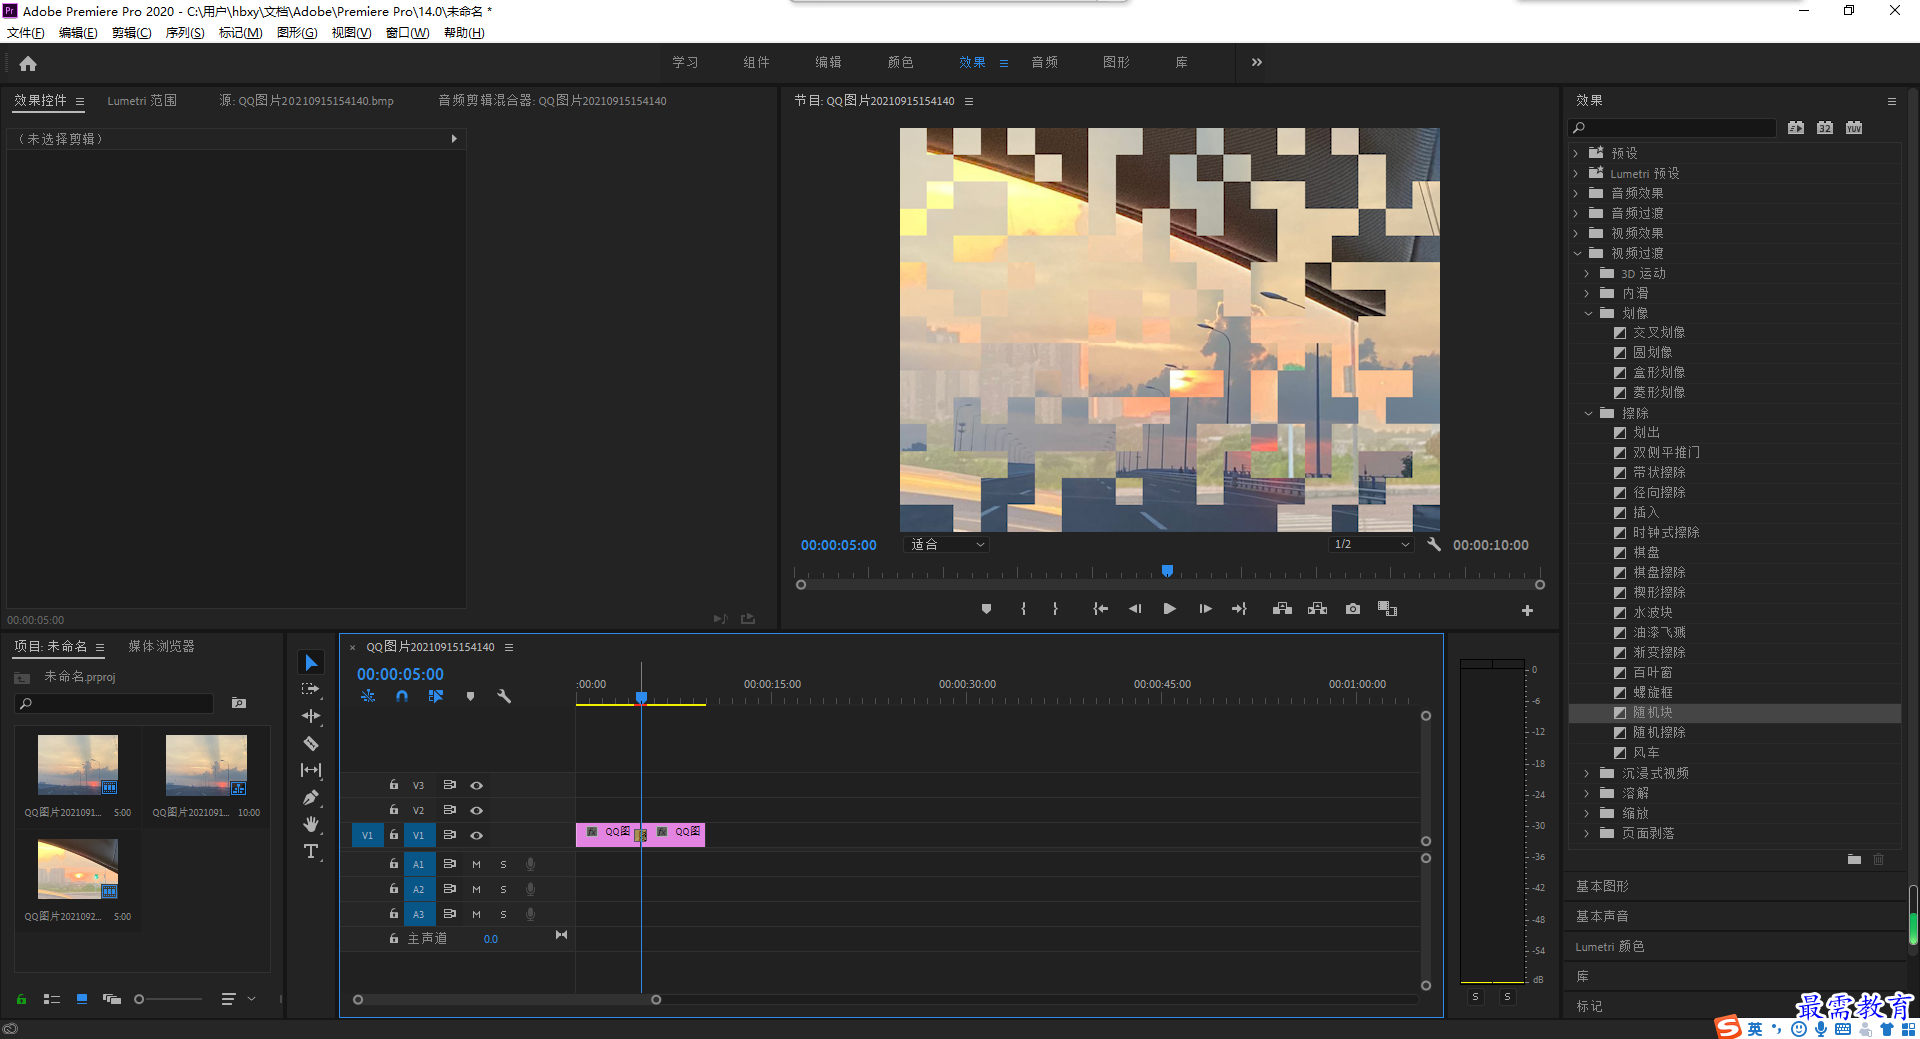Toggle sync lock on track A3

coord(450,914)
